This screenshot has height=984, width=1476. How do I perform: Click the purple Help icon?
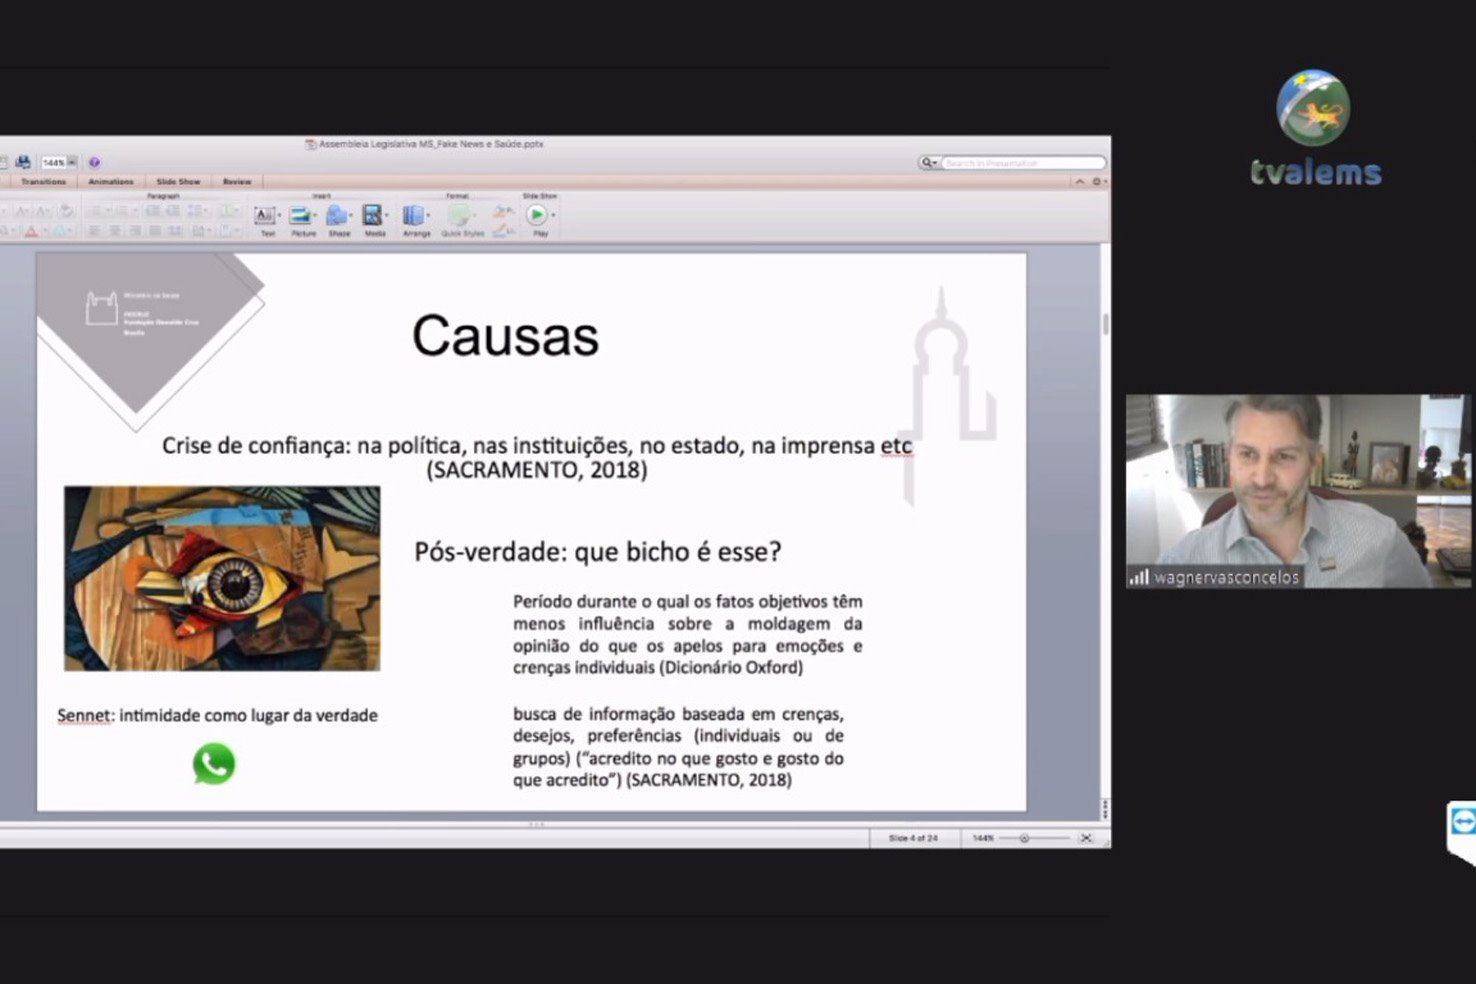pyautogui.click(x=95, y=162)
